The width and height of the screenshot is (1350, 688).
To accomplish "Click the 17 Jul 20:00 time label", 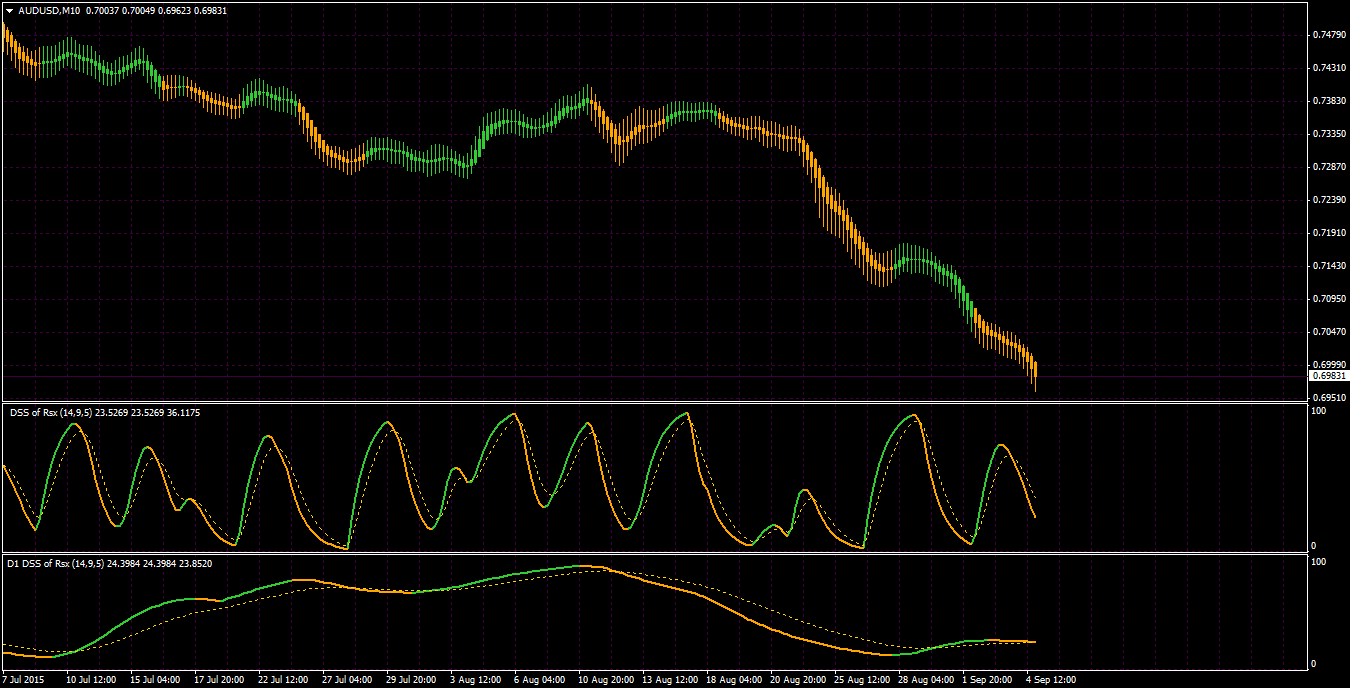I will click(x=219, y=679).
